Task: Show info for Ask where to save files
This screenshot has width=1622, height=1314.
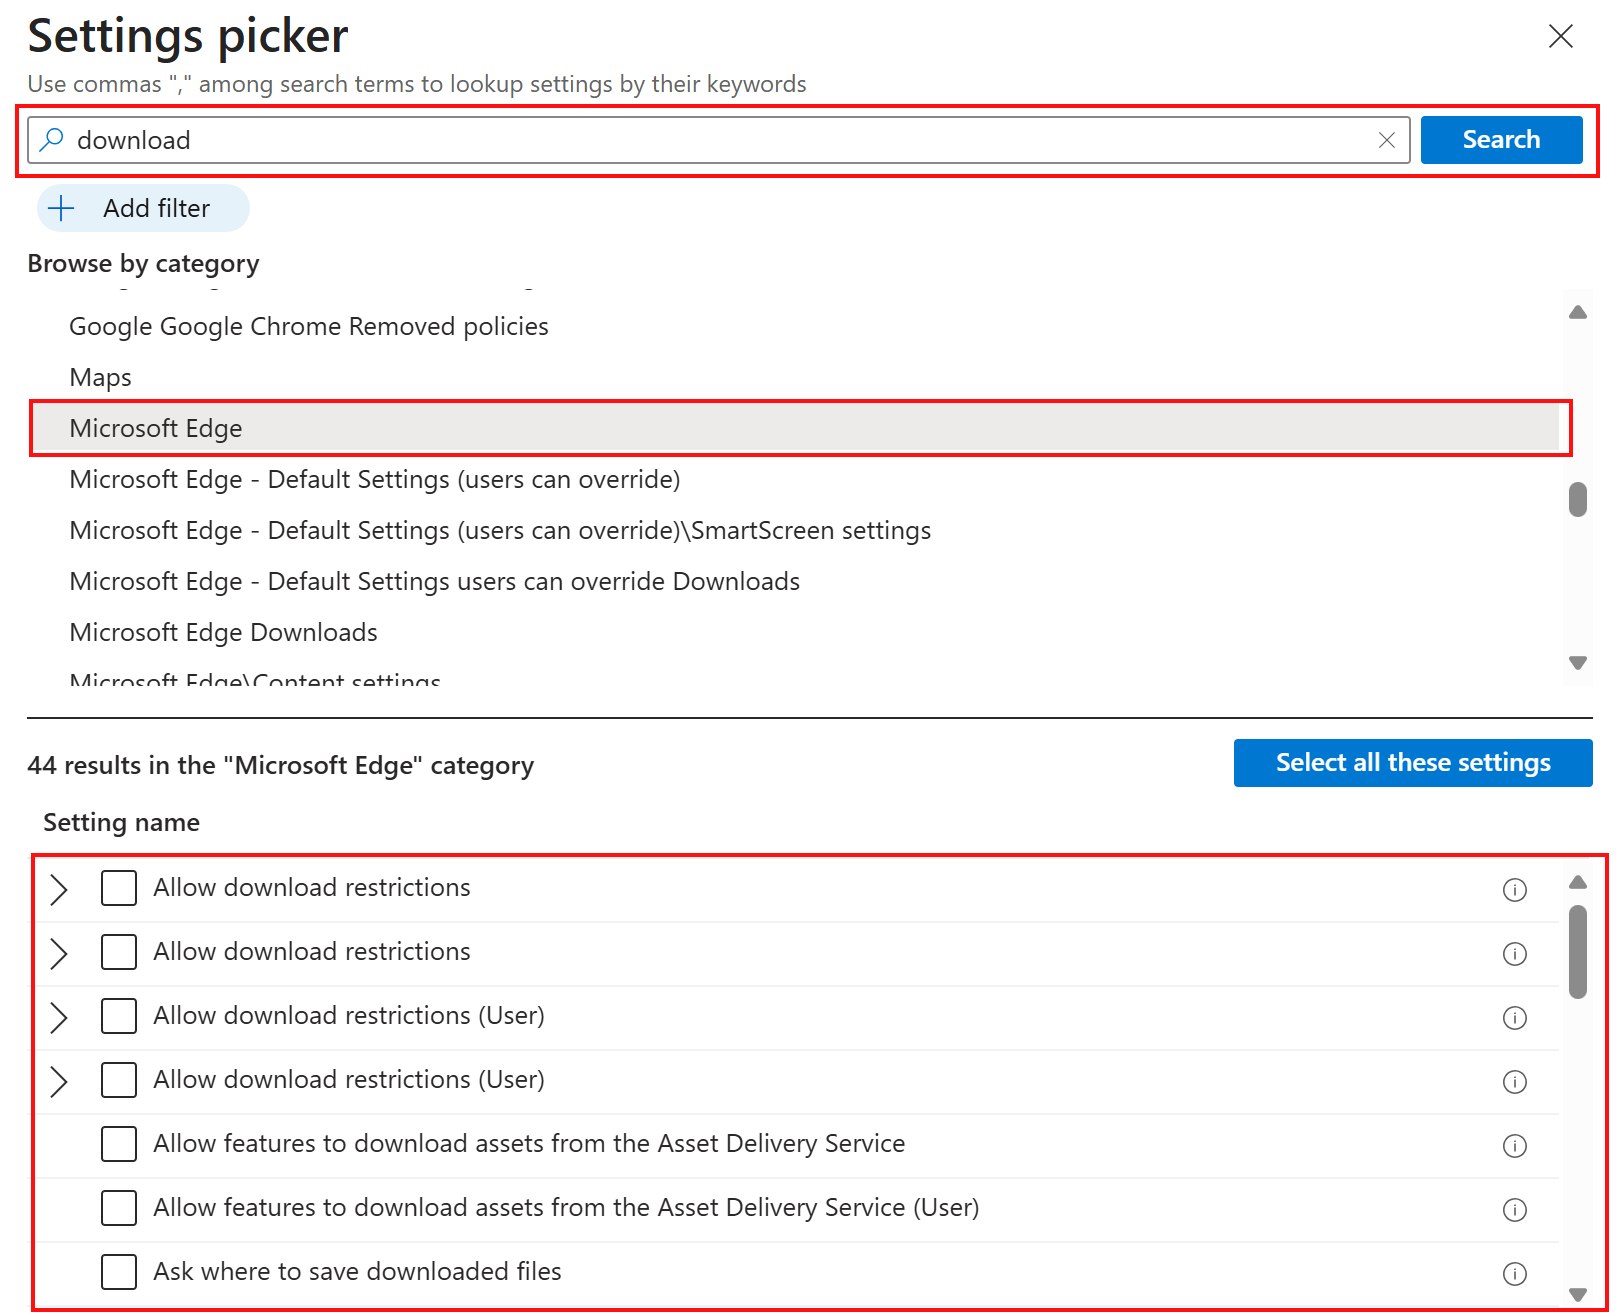Action: [1515, 1274]
